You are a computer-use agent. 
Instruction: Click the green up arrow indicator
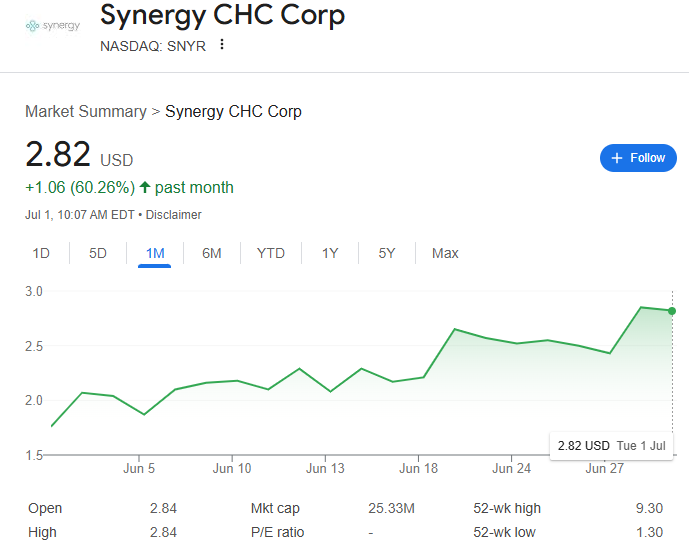pyautogui.click(x=145, y=187)
